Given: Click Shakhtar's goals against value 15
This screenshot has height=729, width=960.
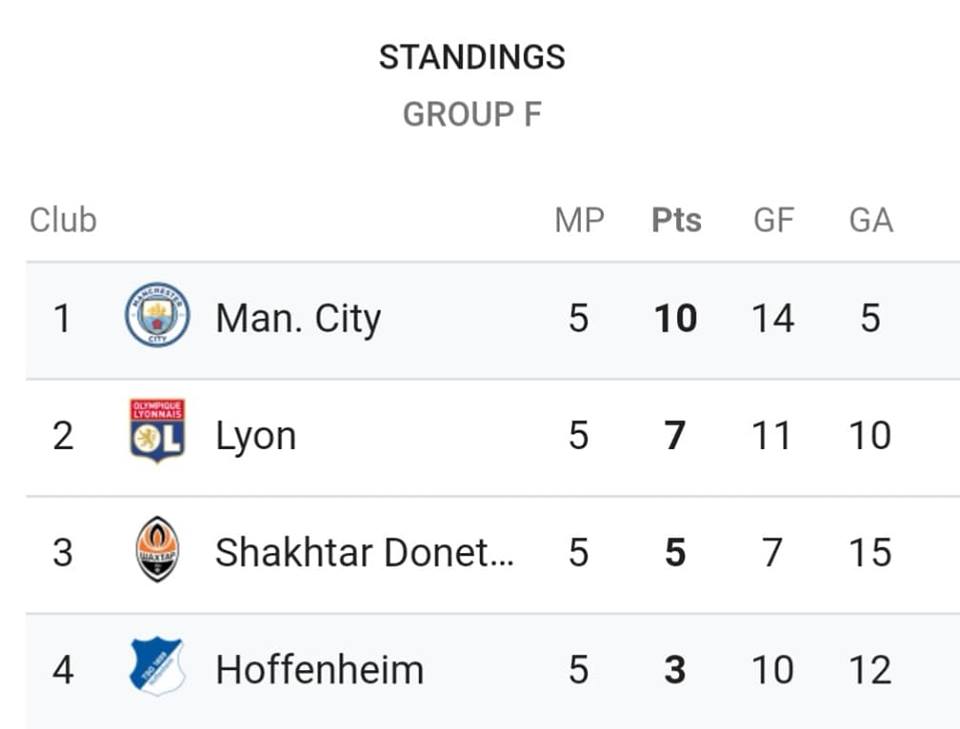Looking at the screenshot, I should click(870, 553).
